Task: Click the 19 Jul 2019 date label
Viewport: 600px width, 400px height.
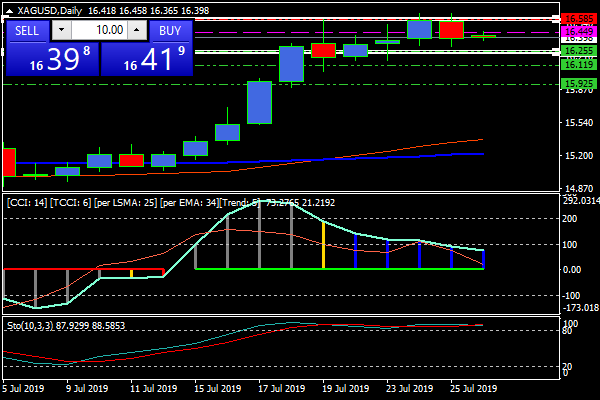Action: (346, 389)
